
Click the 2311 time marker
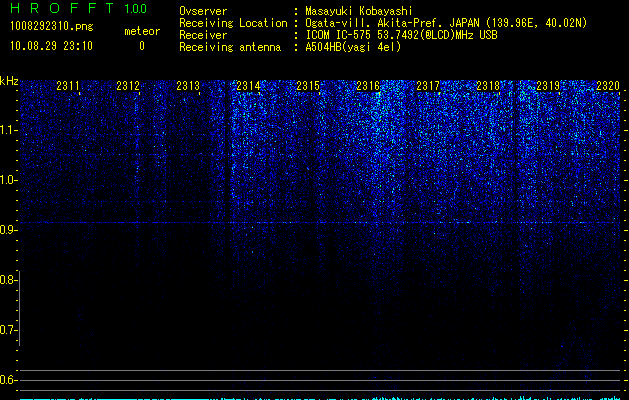[x=68, y=86]
